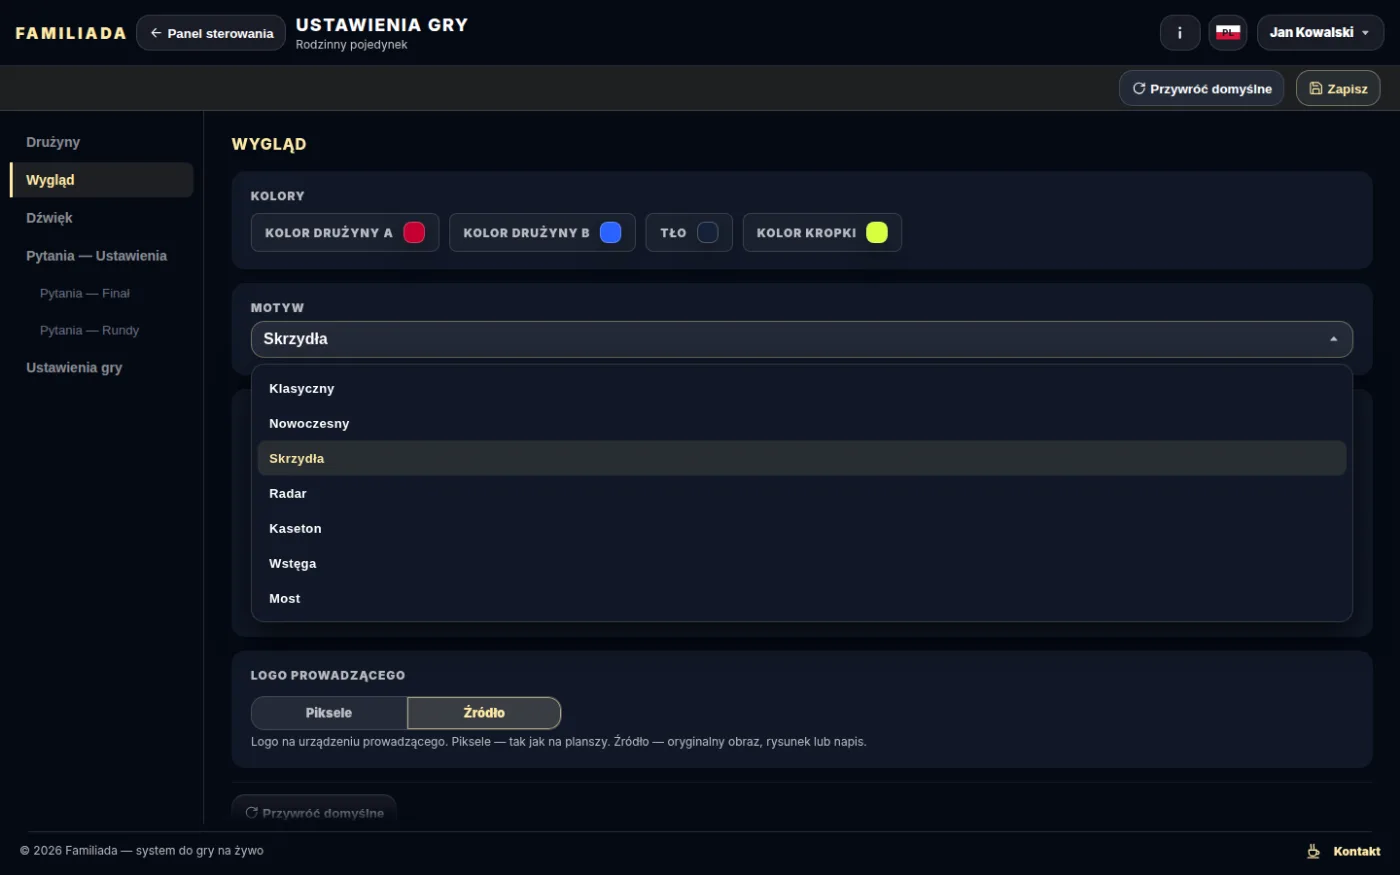Image resolution: width=1400 pixels, height=875 pixels.
Task: Click the FAMILIADA logo
Action: point(71,33)
